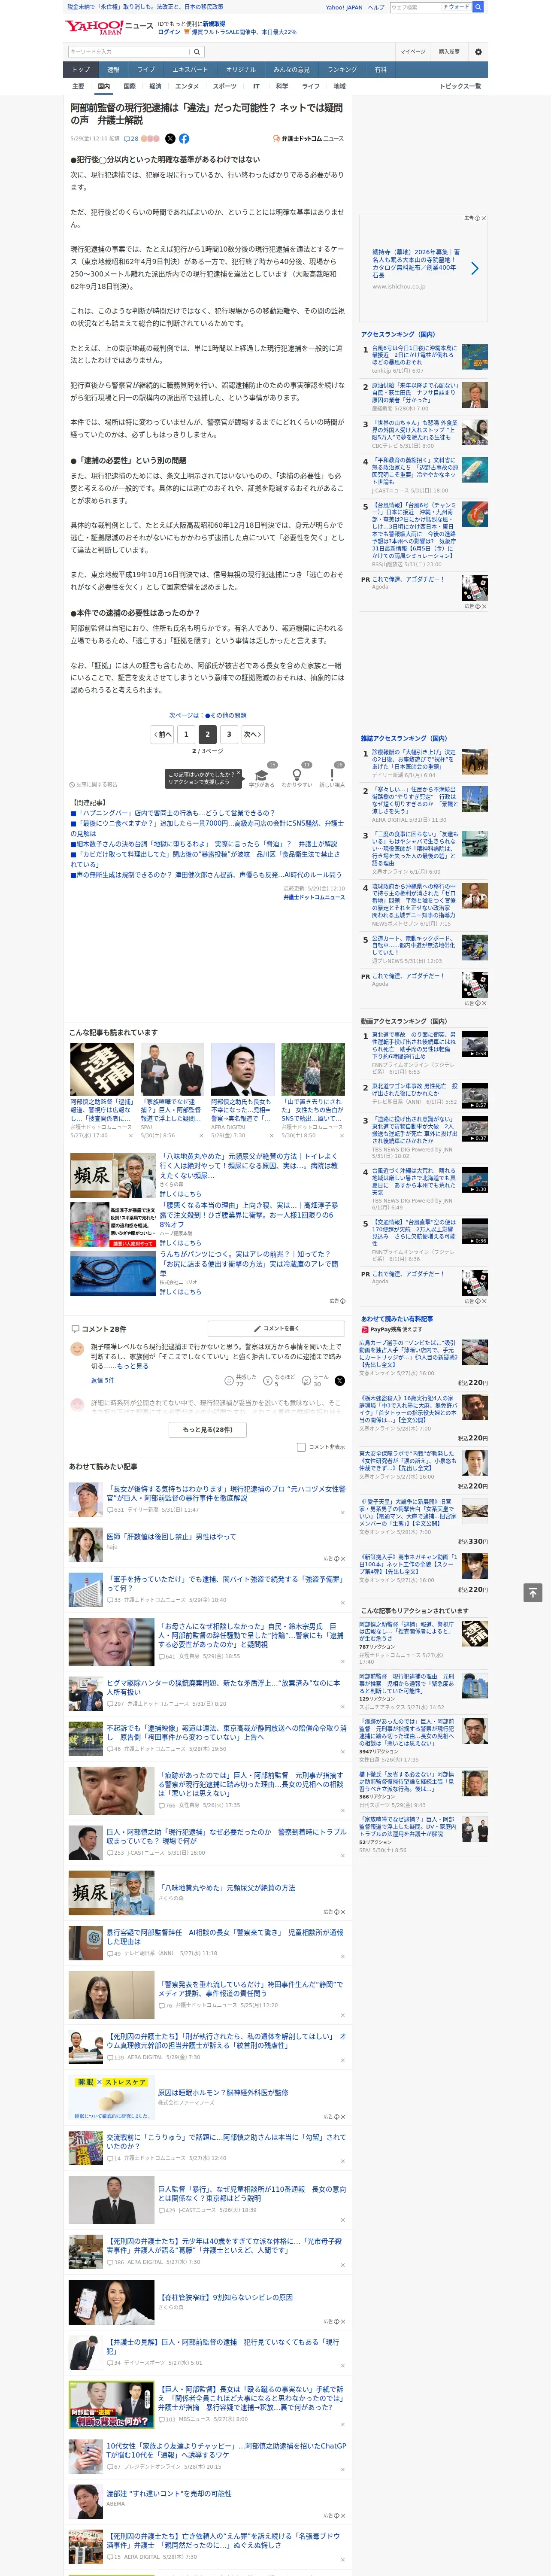Open the マイページ link

tap(413, 52)
